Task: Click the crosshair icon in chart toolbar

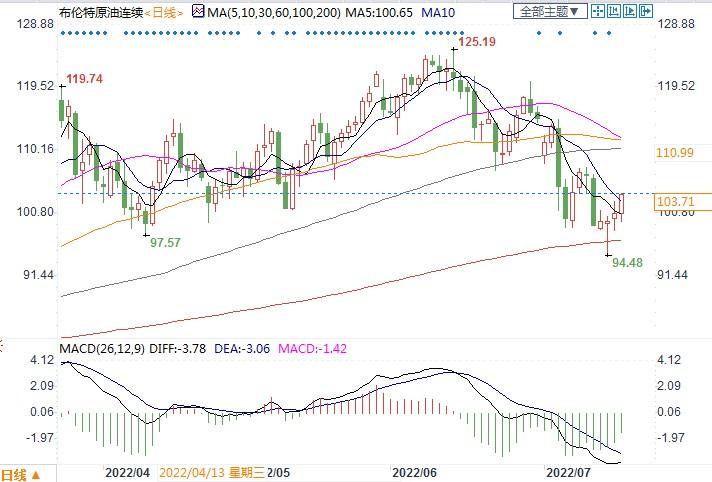Action: (597, 12)
